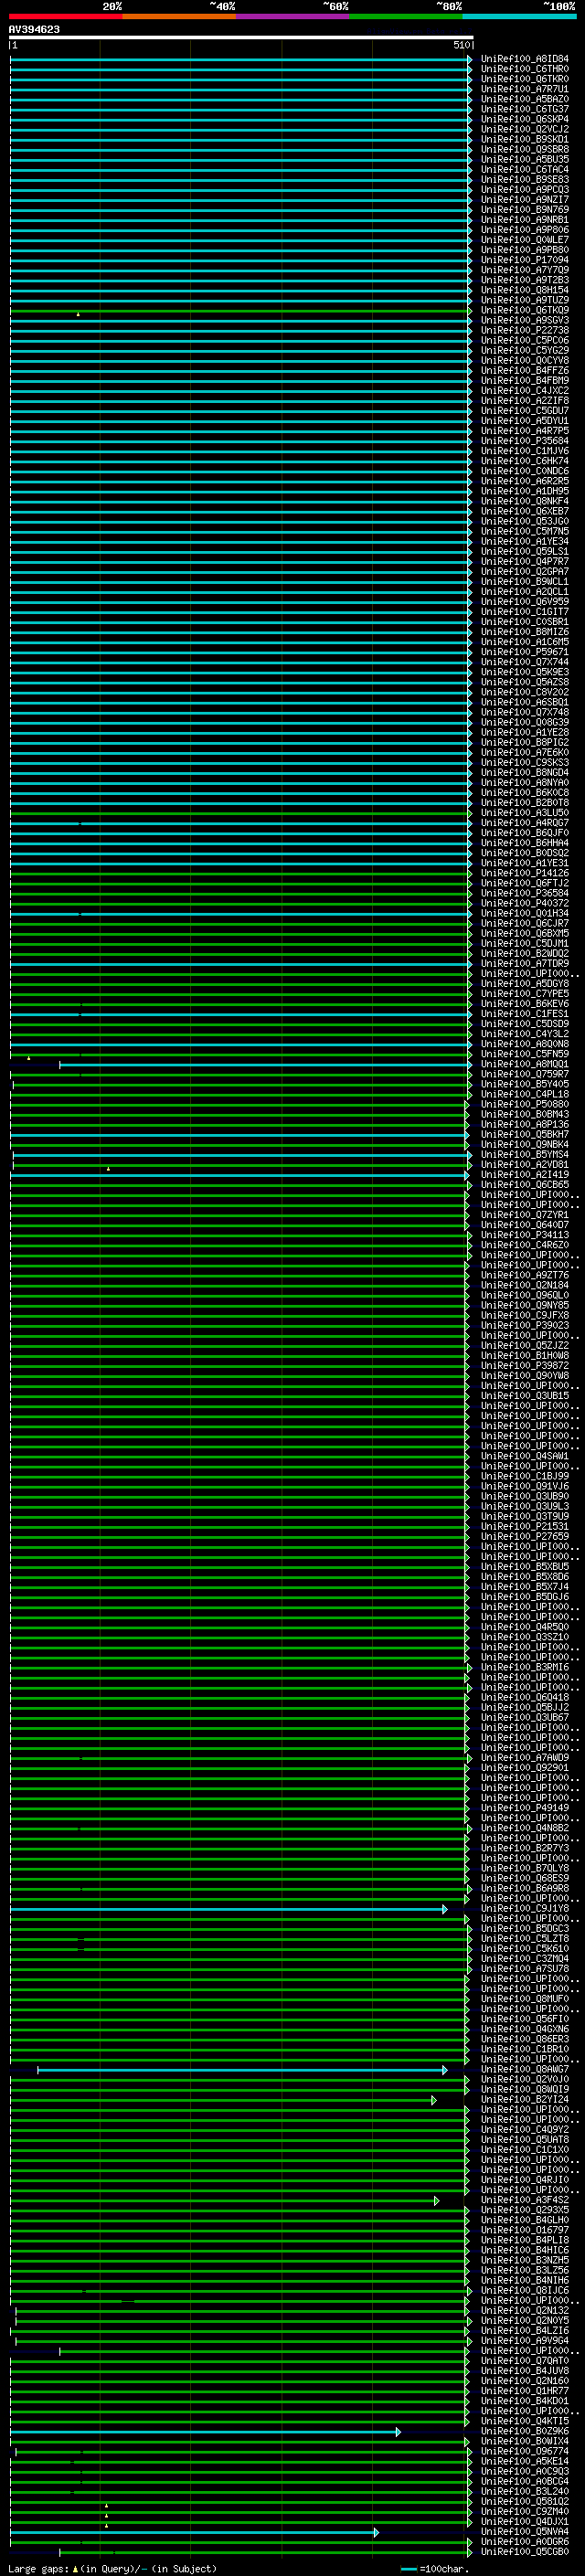Select label UniRef100_B2YI24
This screenshot has width=585, height=2576.
pos(524,2100)
